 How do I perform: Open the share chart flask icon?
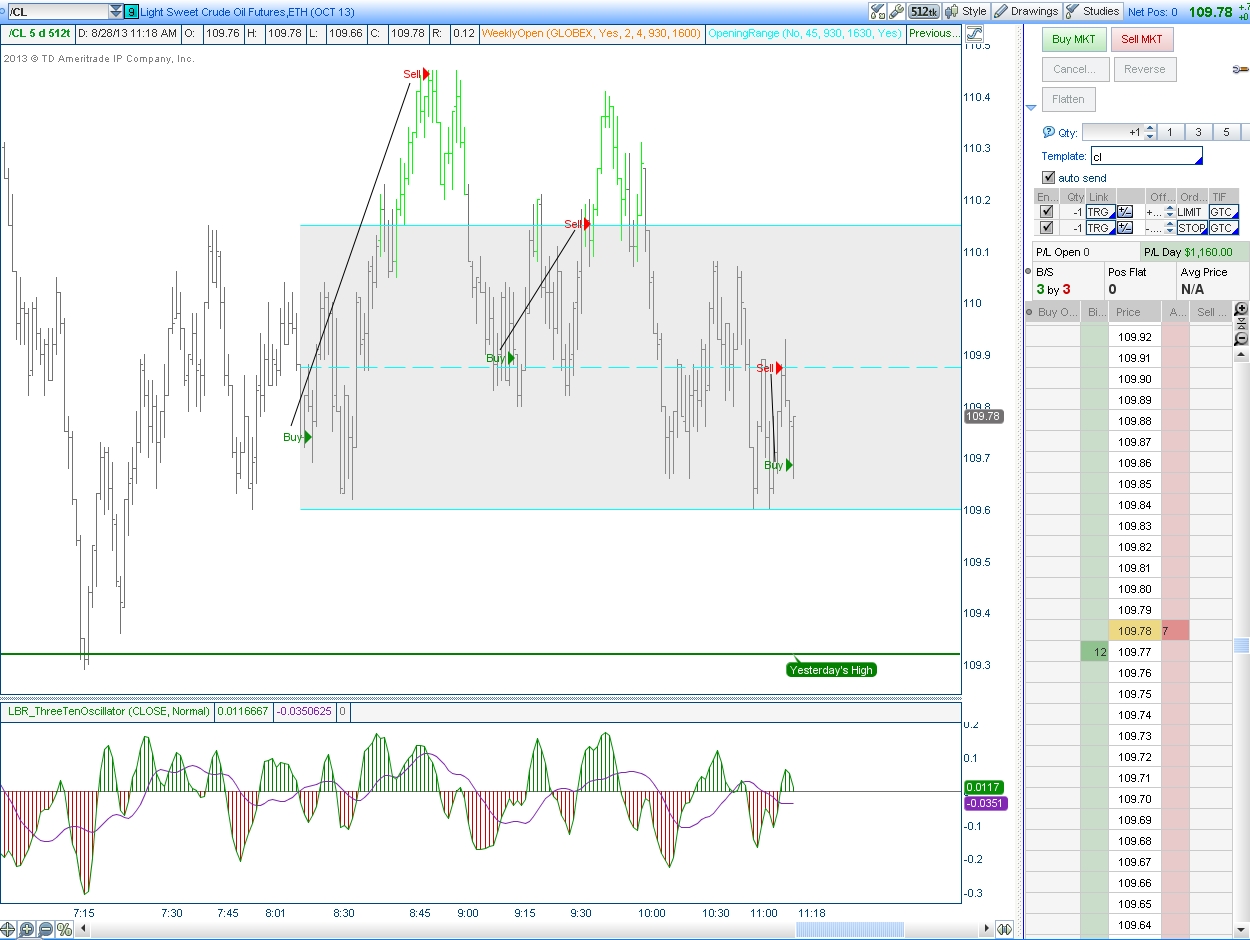877,11
